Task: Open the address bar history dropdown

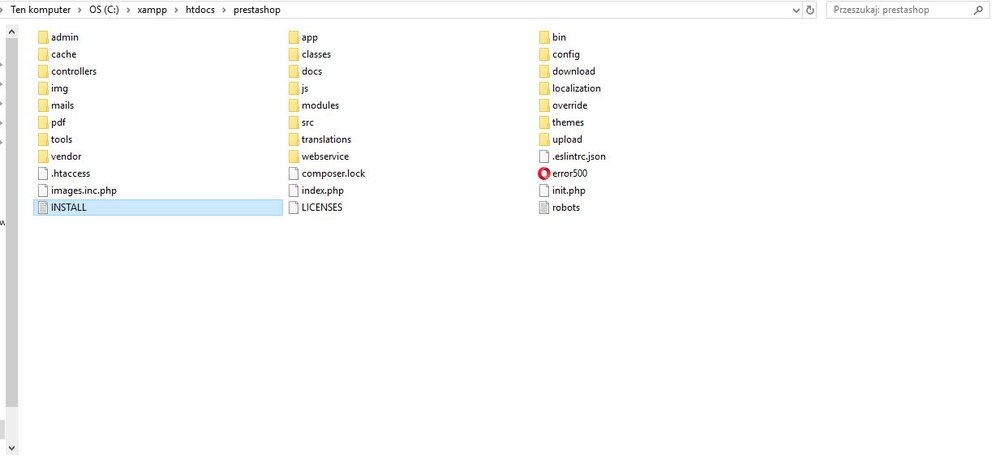Action: pyautogui.click(x=797, y=10)
